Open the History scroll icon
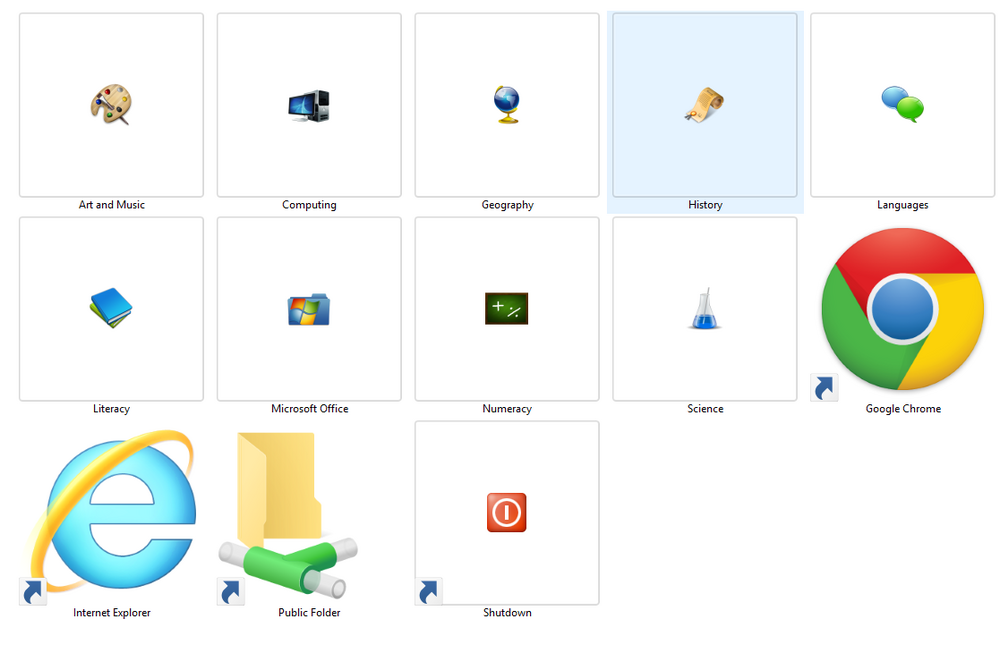This screenshot has height=653, width=1000. (704, 105)
